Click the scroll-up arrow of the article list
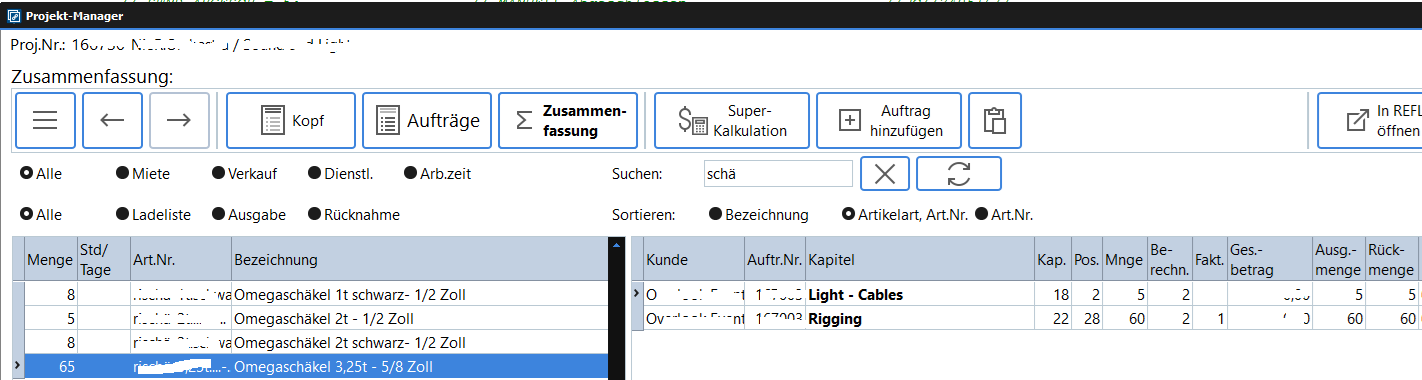Screen dimensions: 1422x380 pyautogui.click(x=616, y=245)
